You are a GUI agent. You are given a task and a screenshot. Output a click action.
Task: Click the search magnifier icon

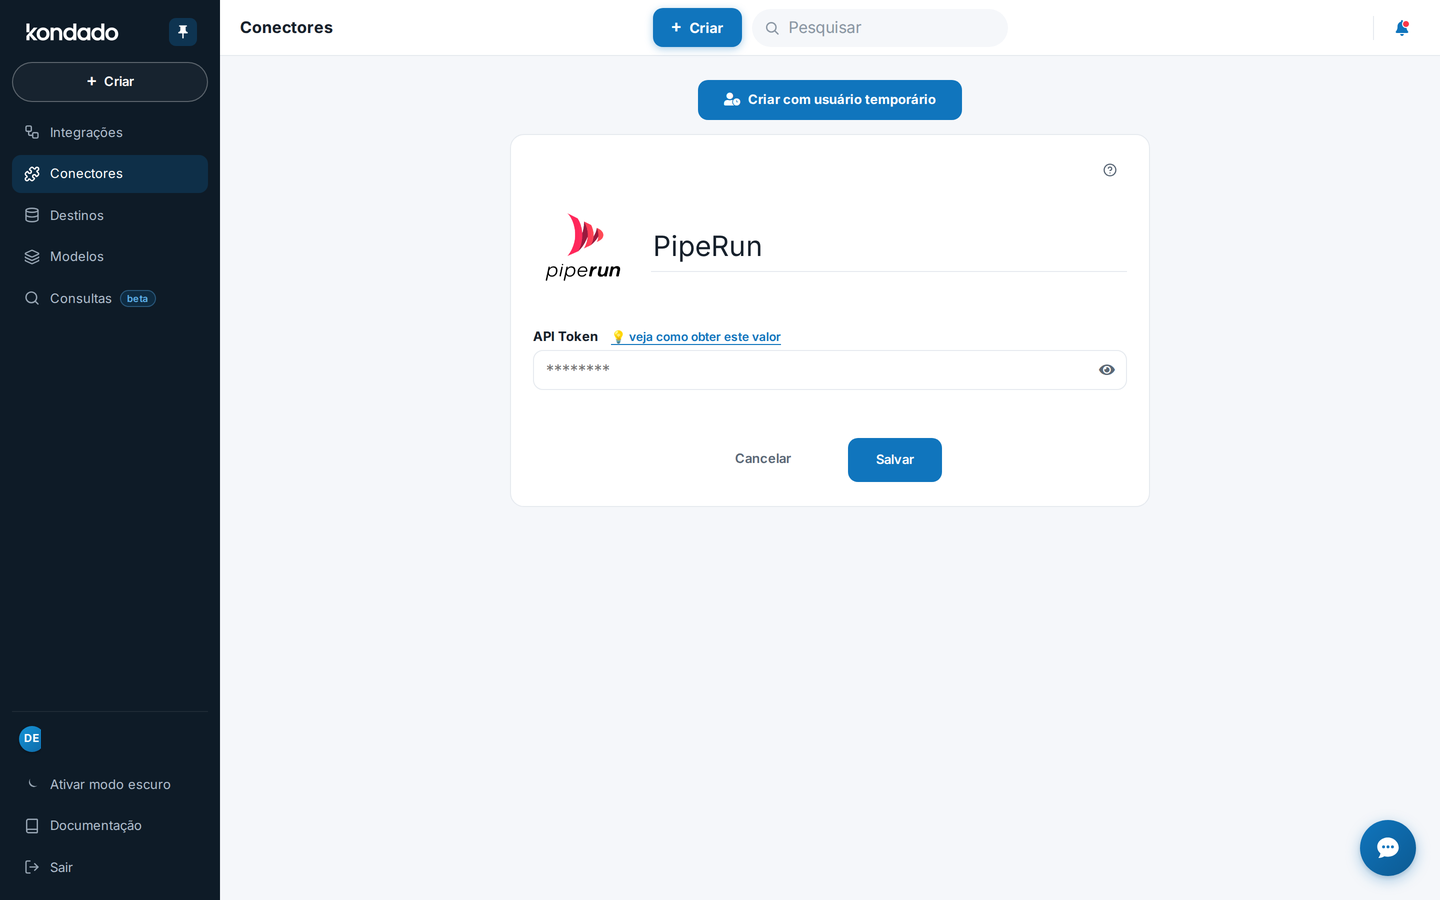(772, 28)
